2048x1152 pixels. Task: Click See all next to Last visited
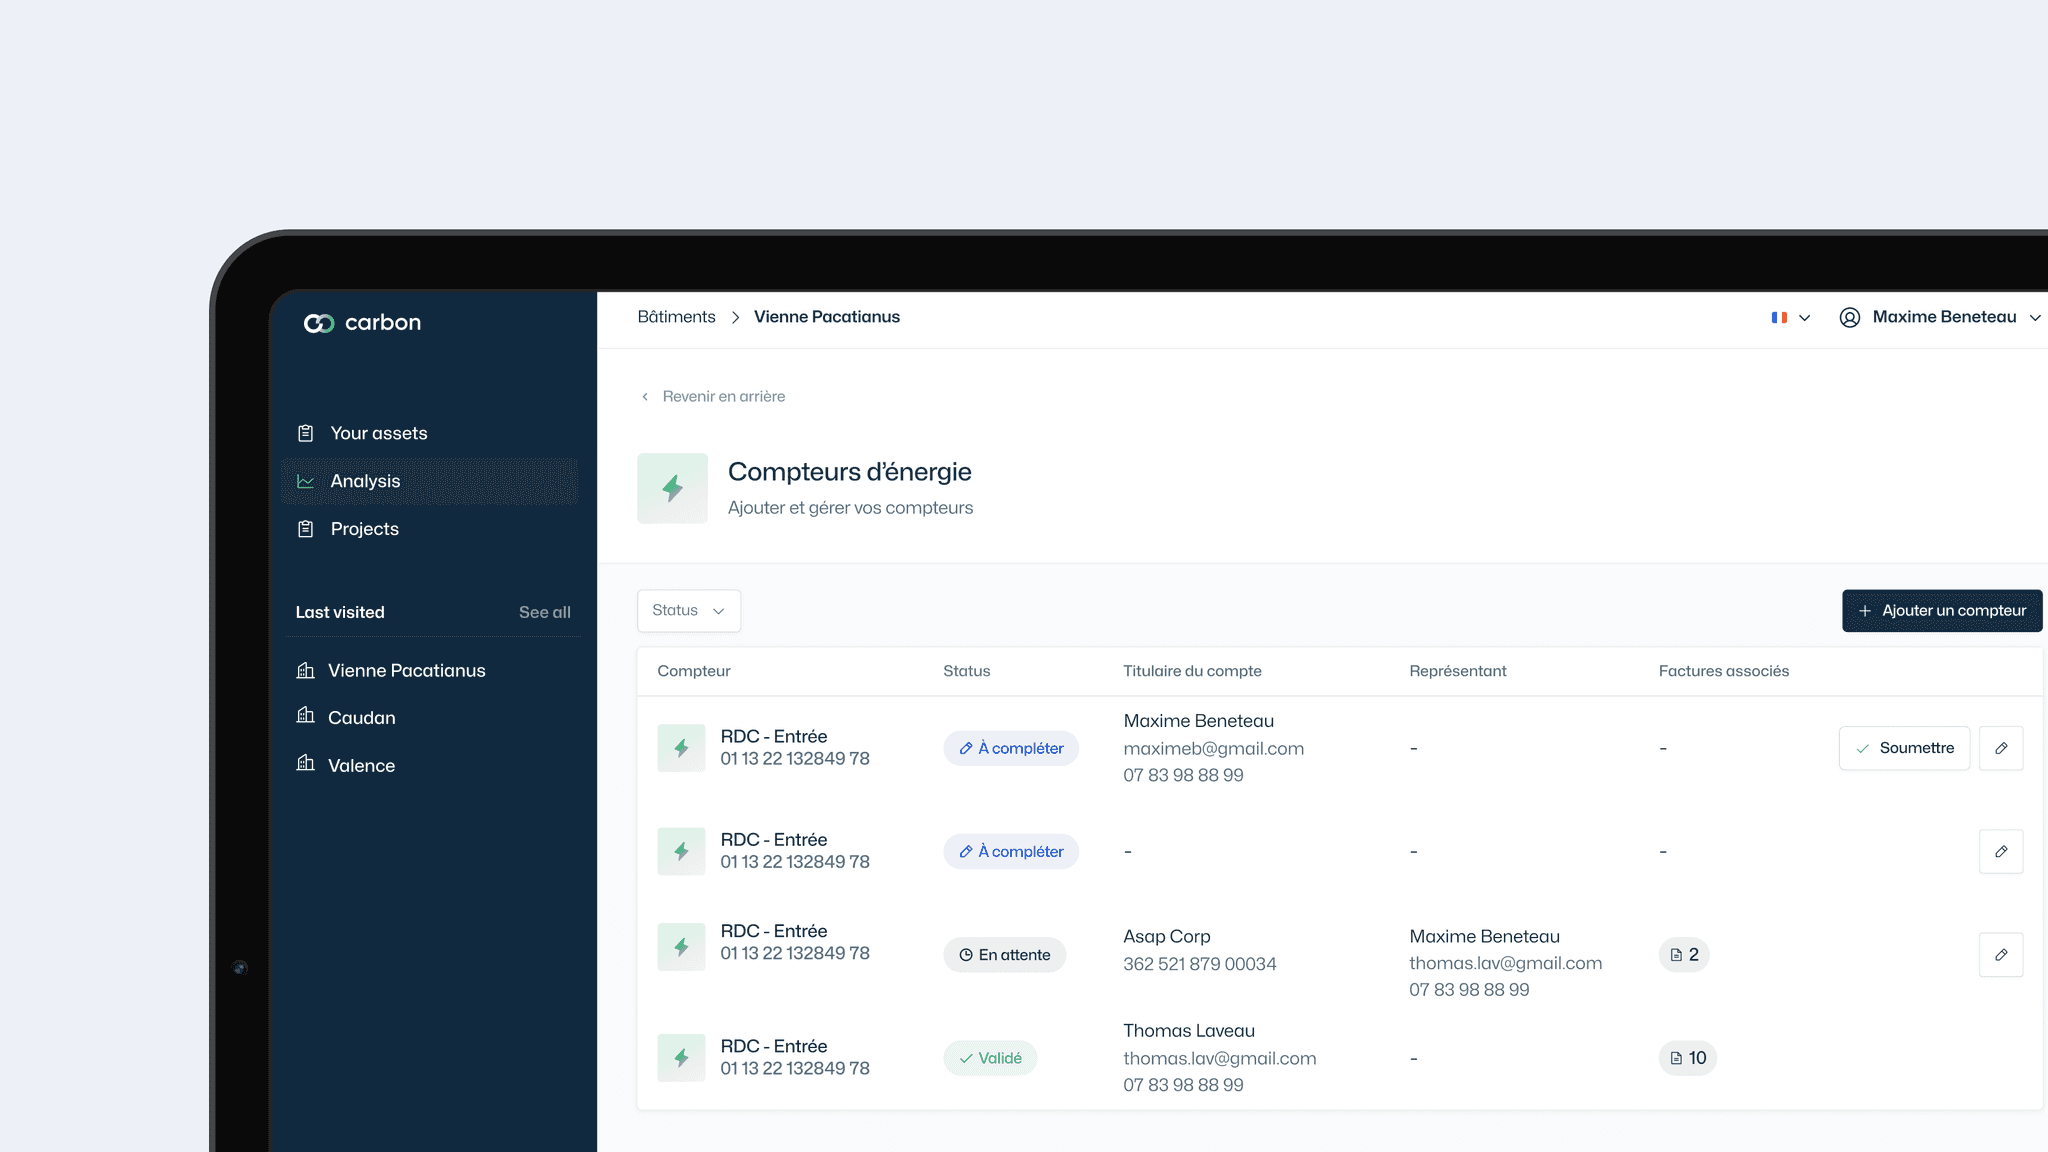[x=544, y=612]
